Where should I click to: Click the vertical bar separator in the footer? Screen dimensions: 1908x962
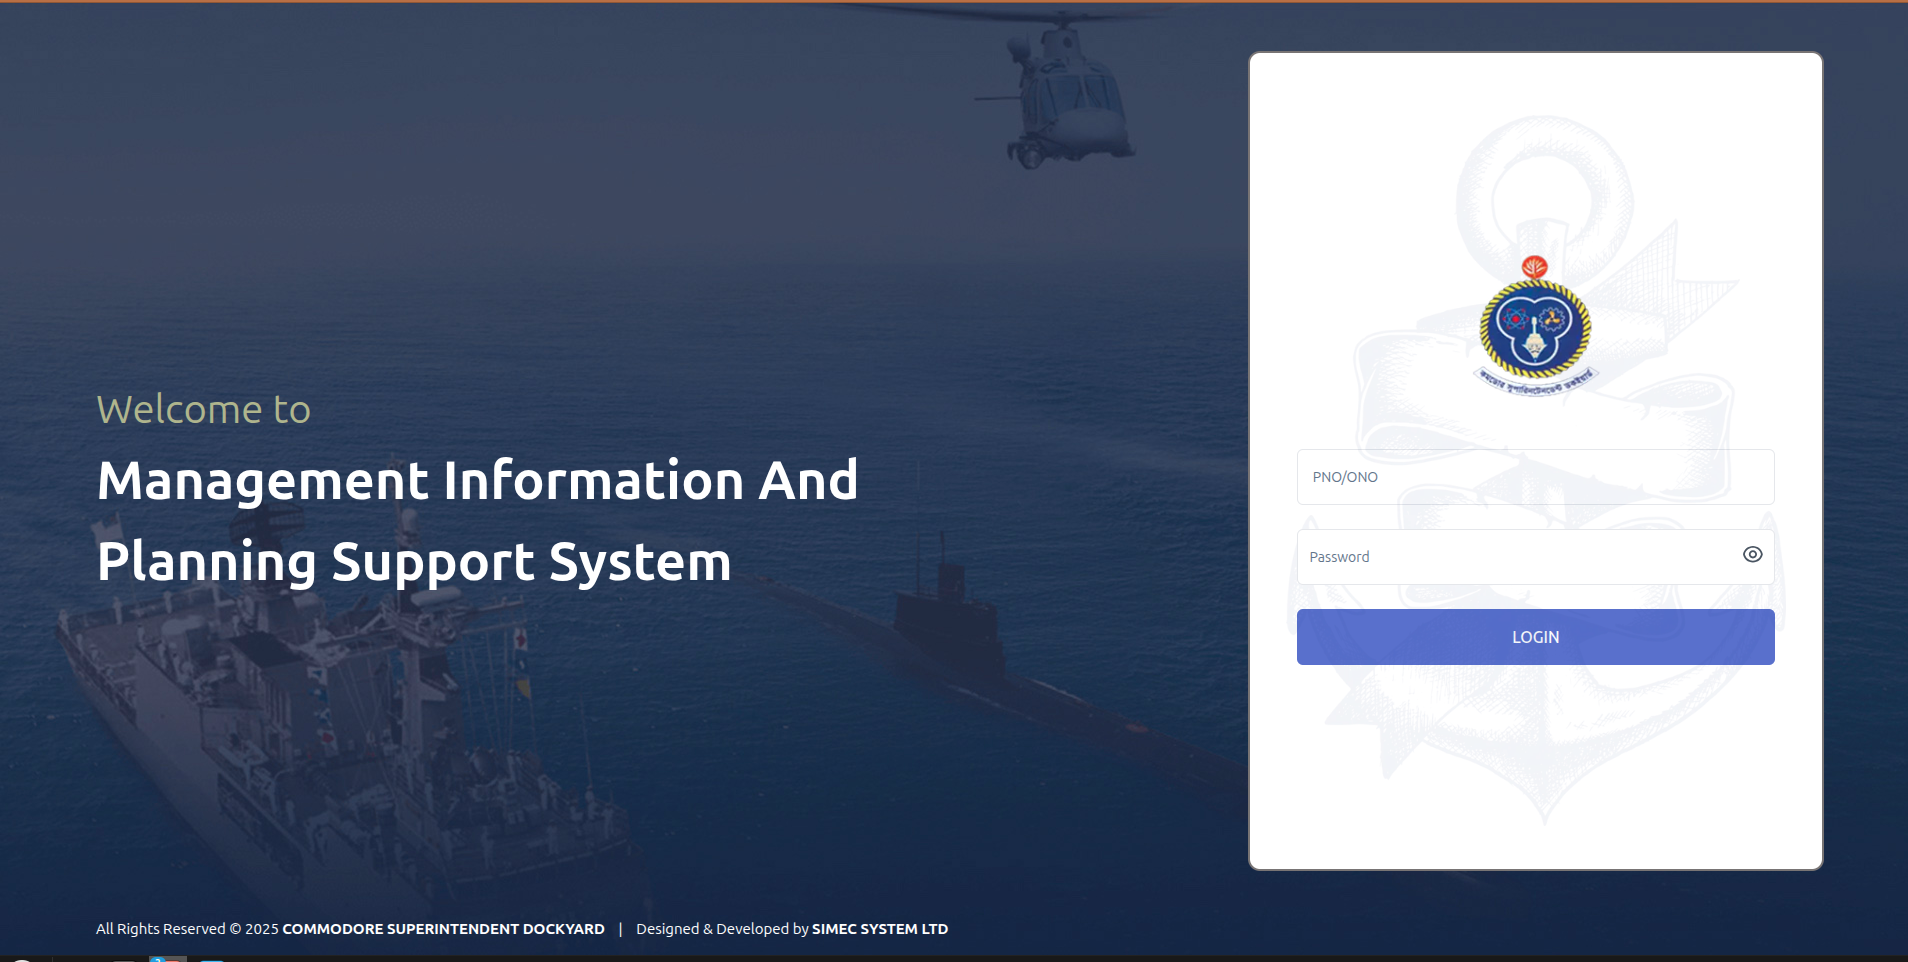point(620,929)
